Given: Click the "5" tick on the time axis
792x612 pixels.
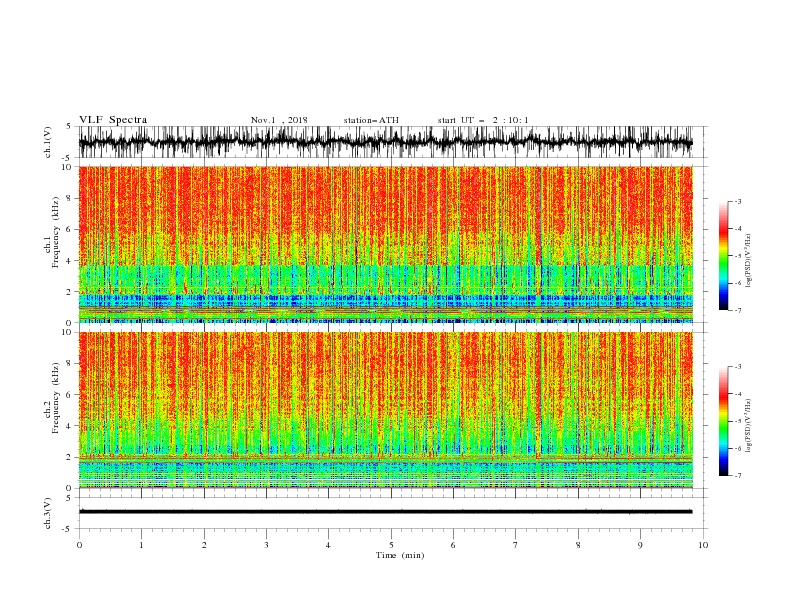Looking at the screenshot, I should pyautogui.click(x=391, y=545).
